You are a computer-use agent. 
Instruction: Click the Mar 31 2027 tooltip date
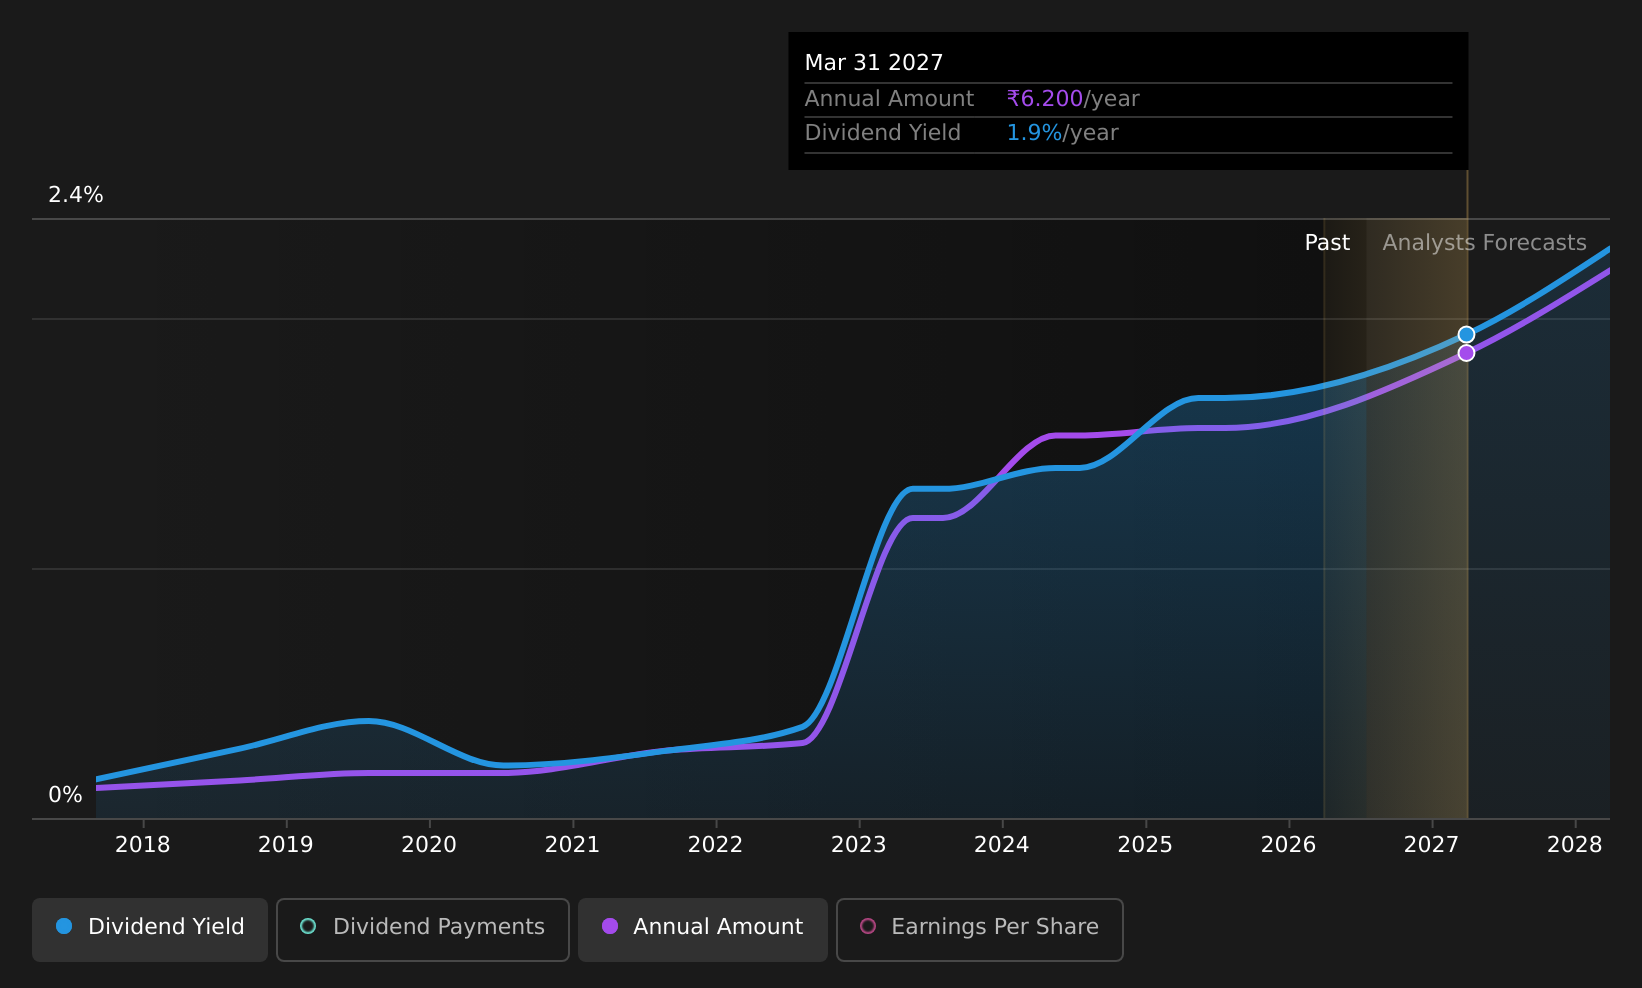874,63
